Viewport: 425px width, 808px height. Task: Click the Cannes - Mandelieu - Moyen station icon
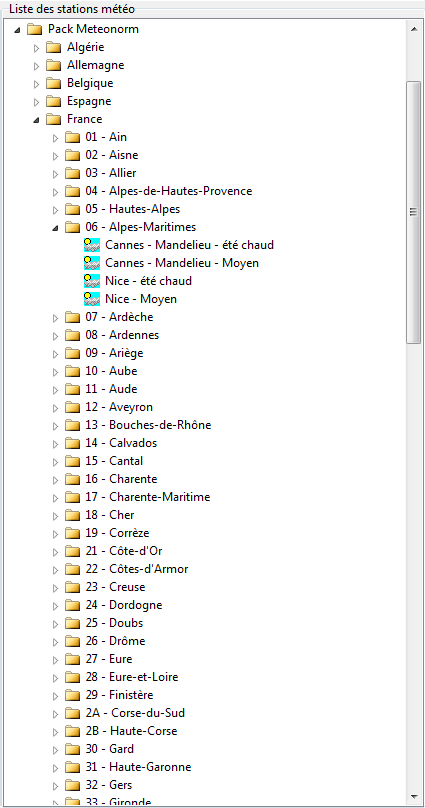tap(92, 263)
